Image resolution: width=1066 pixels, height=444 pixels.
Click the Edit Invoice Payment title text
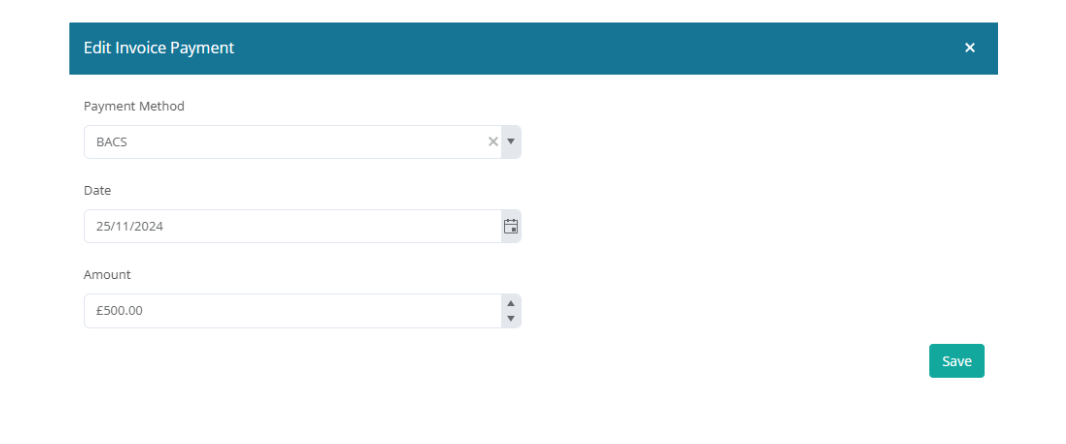point(158,48)
